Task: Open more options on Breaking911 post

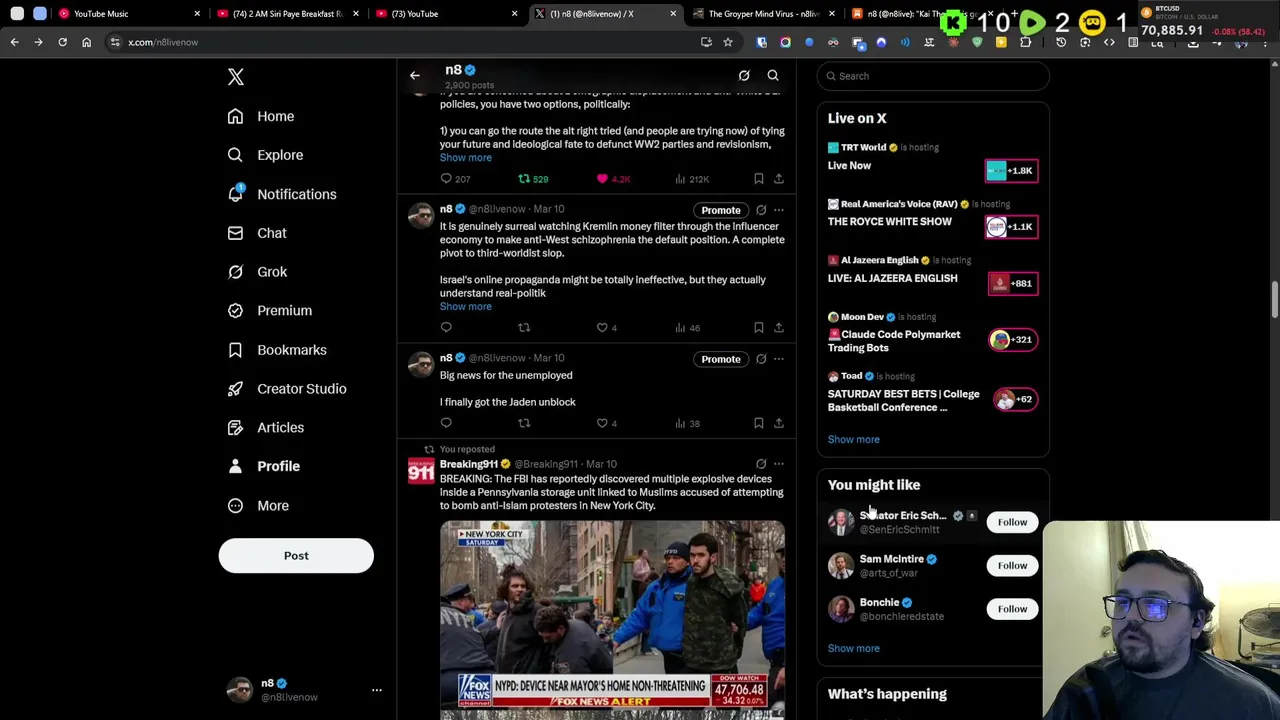Action: click(x=779, y=464)
